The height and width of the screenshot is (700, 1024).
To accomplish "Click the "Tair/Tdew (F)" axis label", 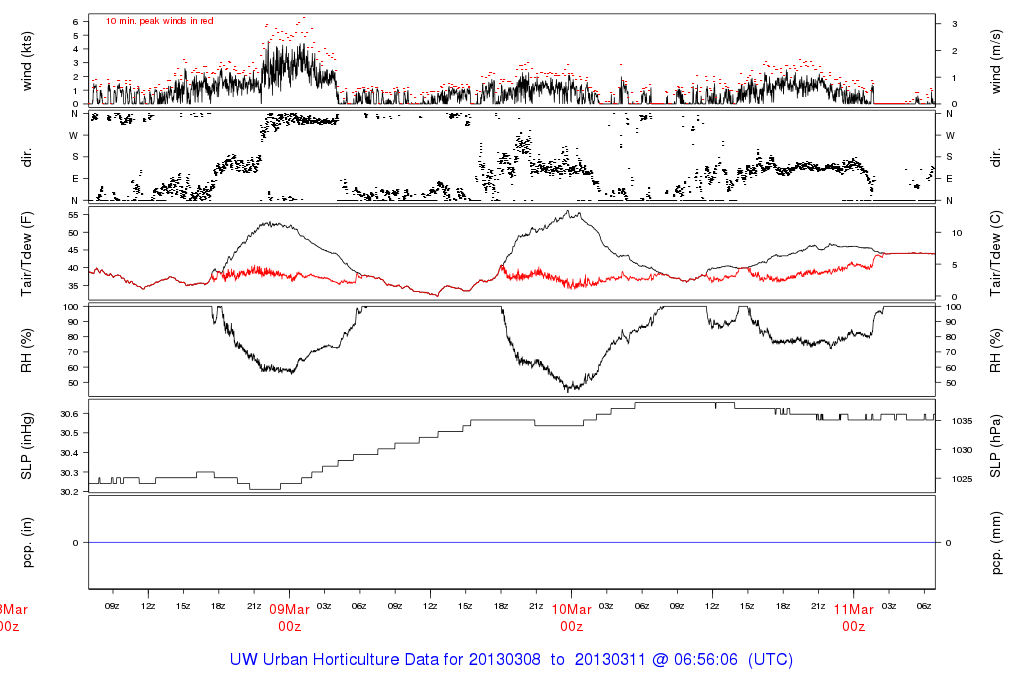I will tap(27, 254).
